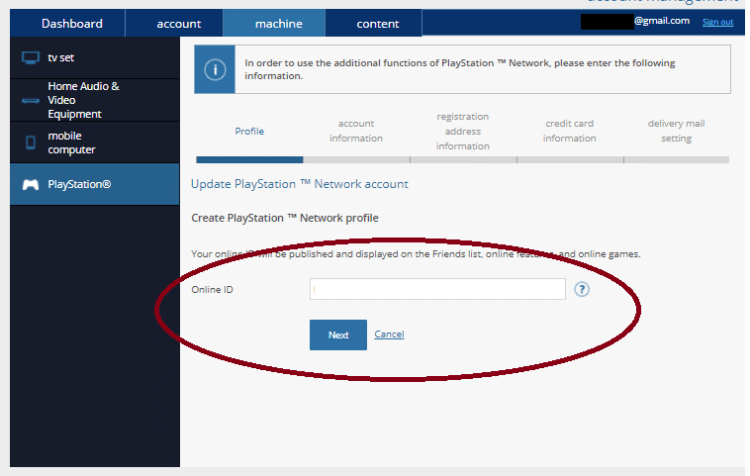Select tv set in the sidebar
Screen dimensions: 750x476
pyautogui.click(x=95, y=58)
